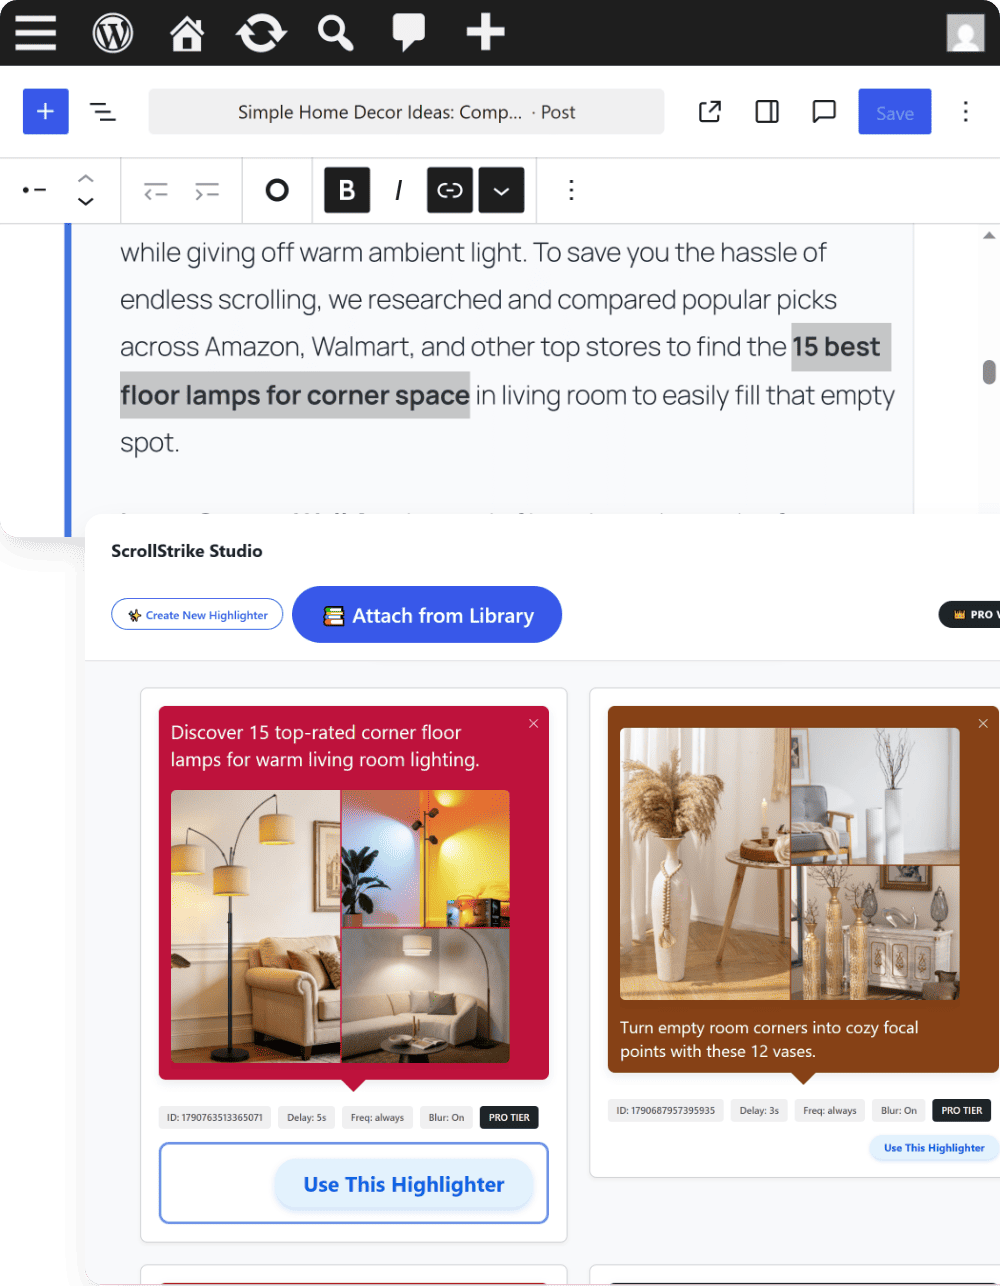Click the "Delay: 5s" tag
Image resolution: width=1000 pixels, height=1286 pixels.
pyautogui.click(x=307, y=1117)
